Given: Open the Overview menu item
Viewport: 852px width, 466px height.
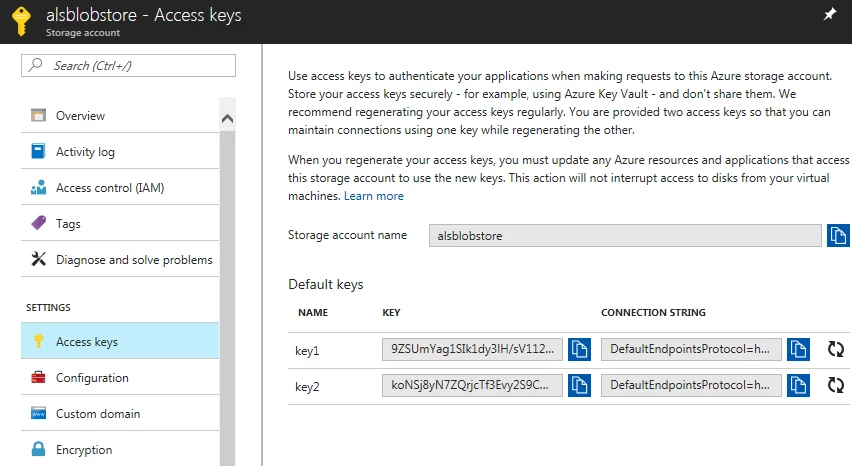Looking at the screenshot, I should click(x=80, y=116).
